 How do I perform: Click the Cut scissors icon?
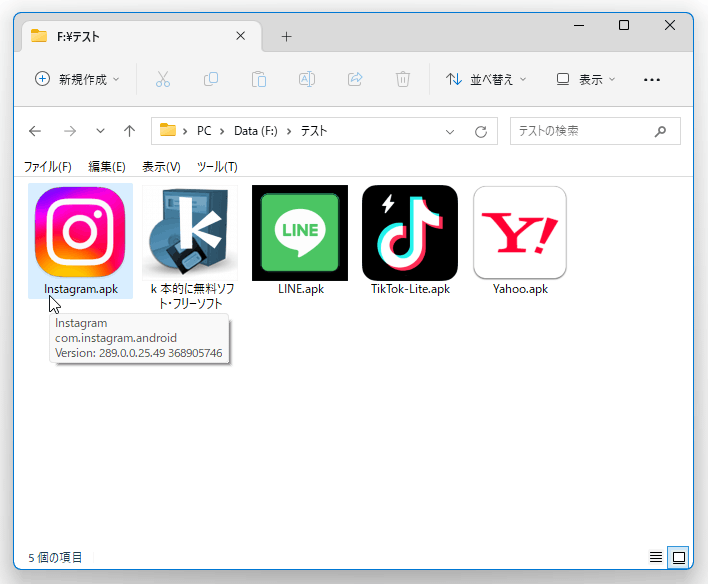click(163, 79)
